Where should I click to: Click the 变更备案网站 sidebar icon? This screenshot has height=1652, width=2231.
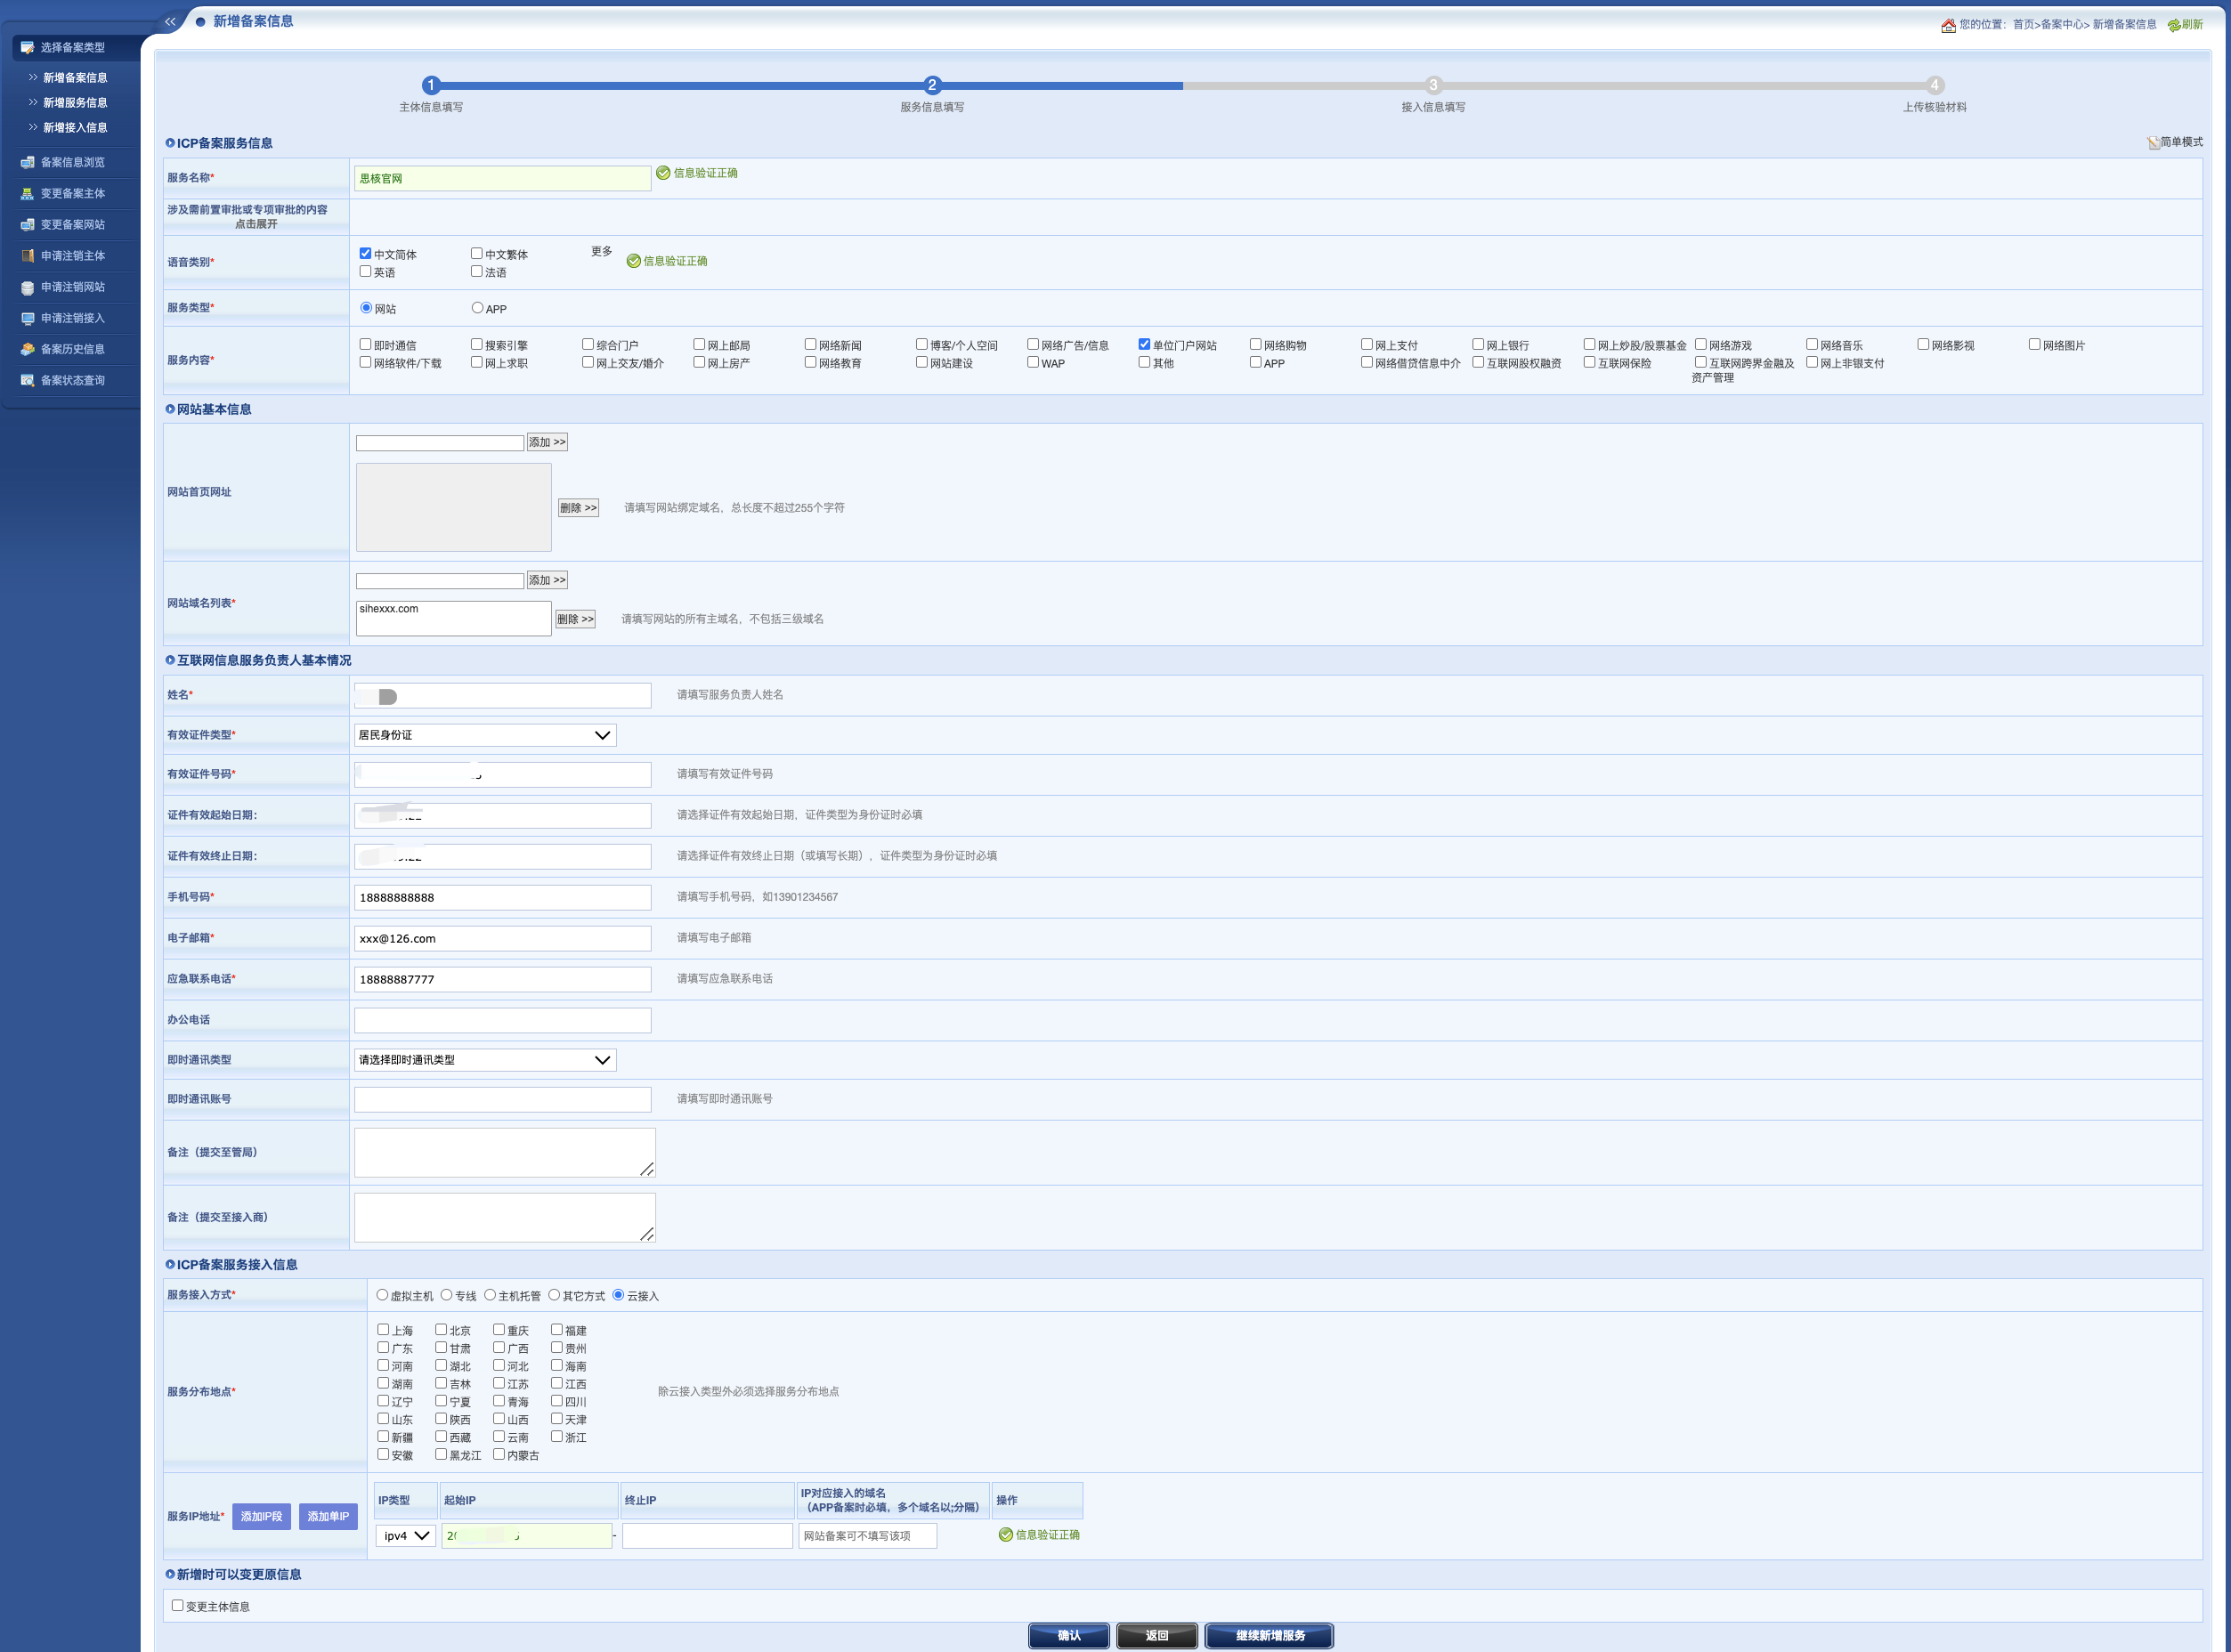click(x=28, y=225)
